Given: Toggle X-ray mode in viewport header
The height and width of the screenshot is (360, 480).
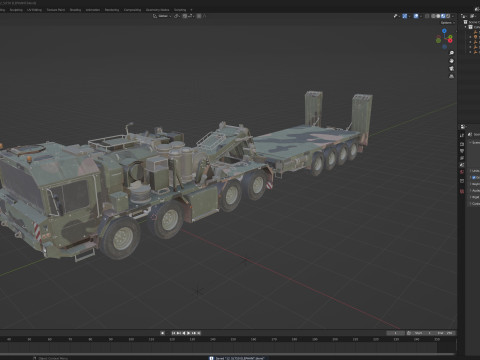Looking at the screenshot, I should (427, 16).
